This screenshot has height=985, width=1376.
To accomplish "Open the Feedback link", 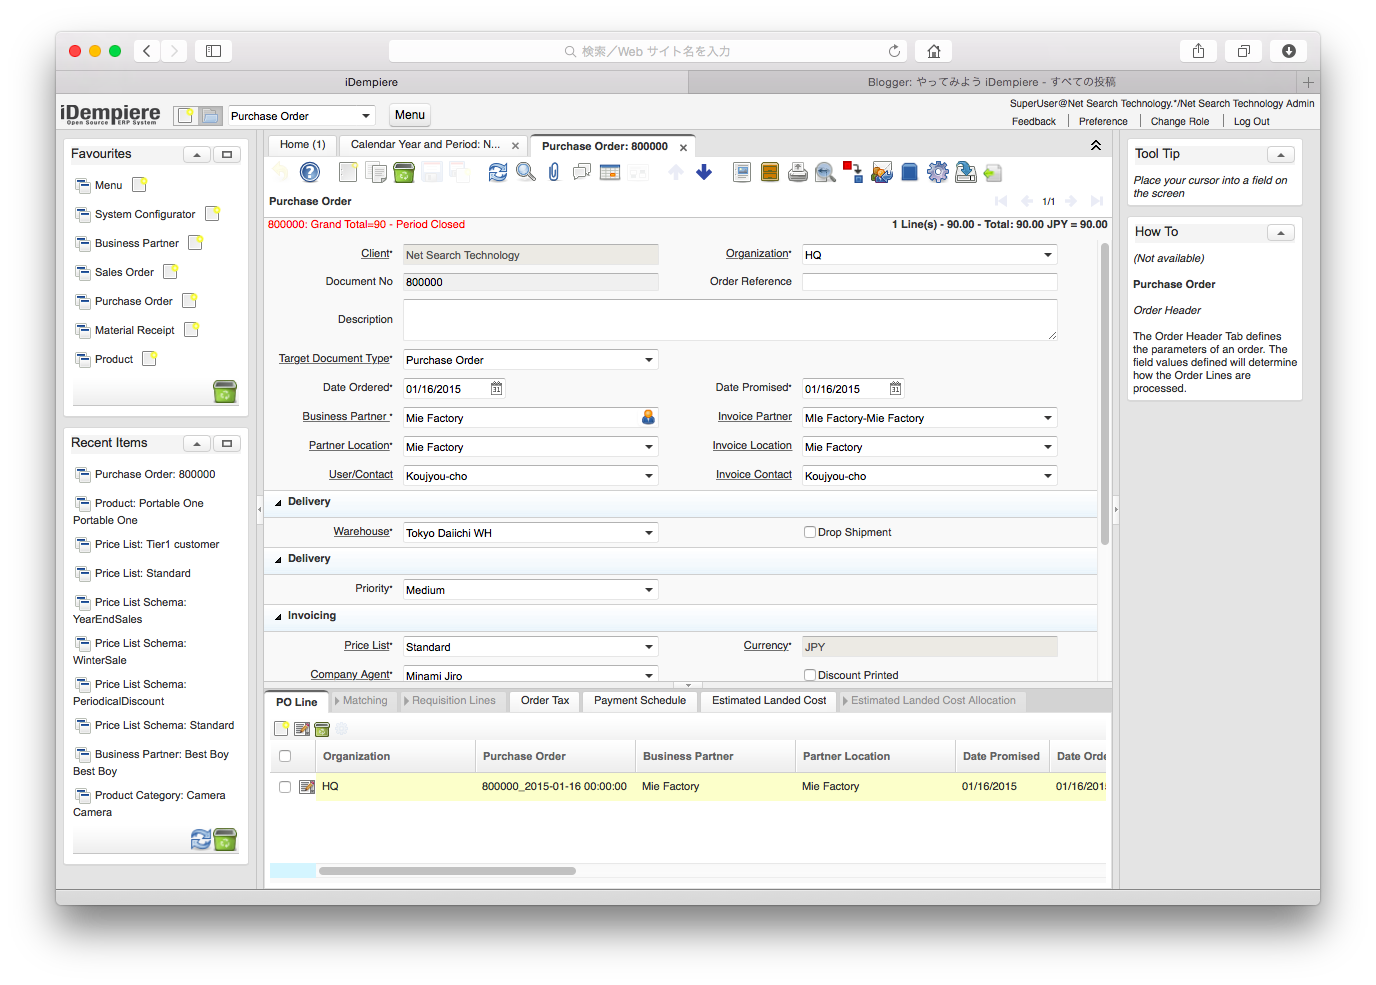I will (1034, 122).
